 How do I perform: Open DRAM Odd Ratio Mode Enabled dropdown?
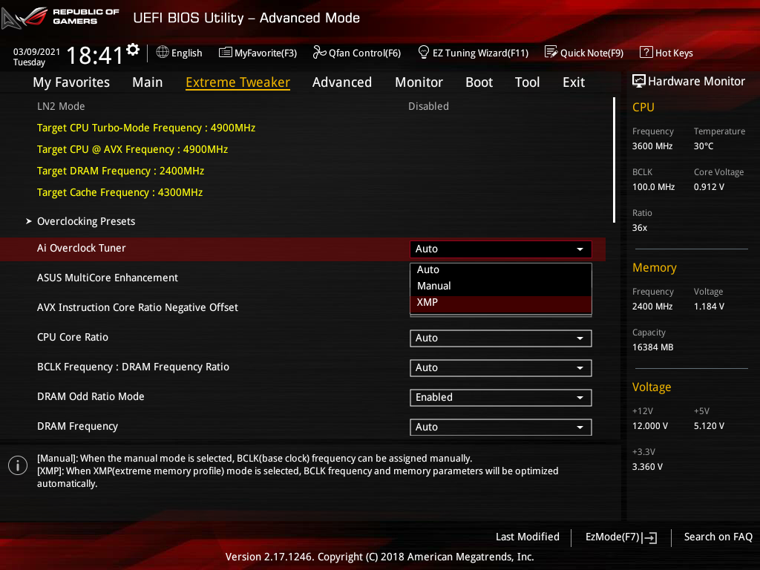click(x=501, y=397)
